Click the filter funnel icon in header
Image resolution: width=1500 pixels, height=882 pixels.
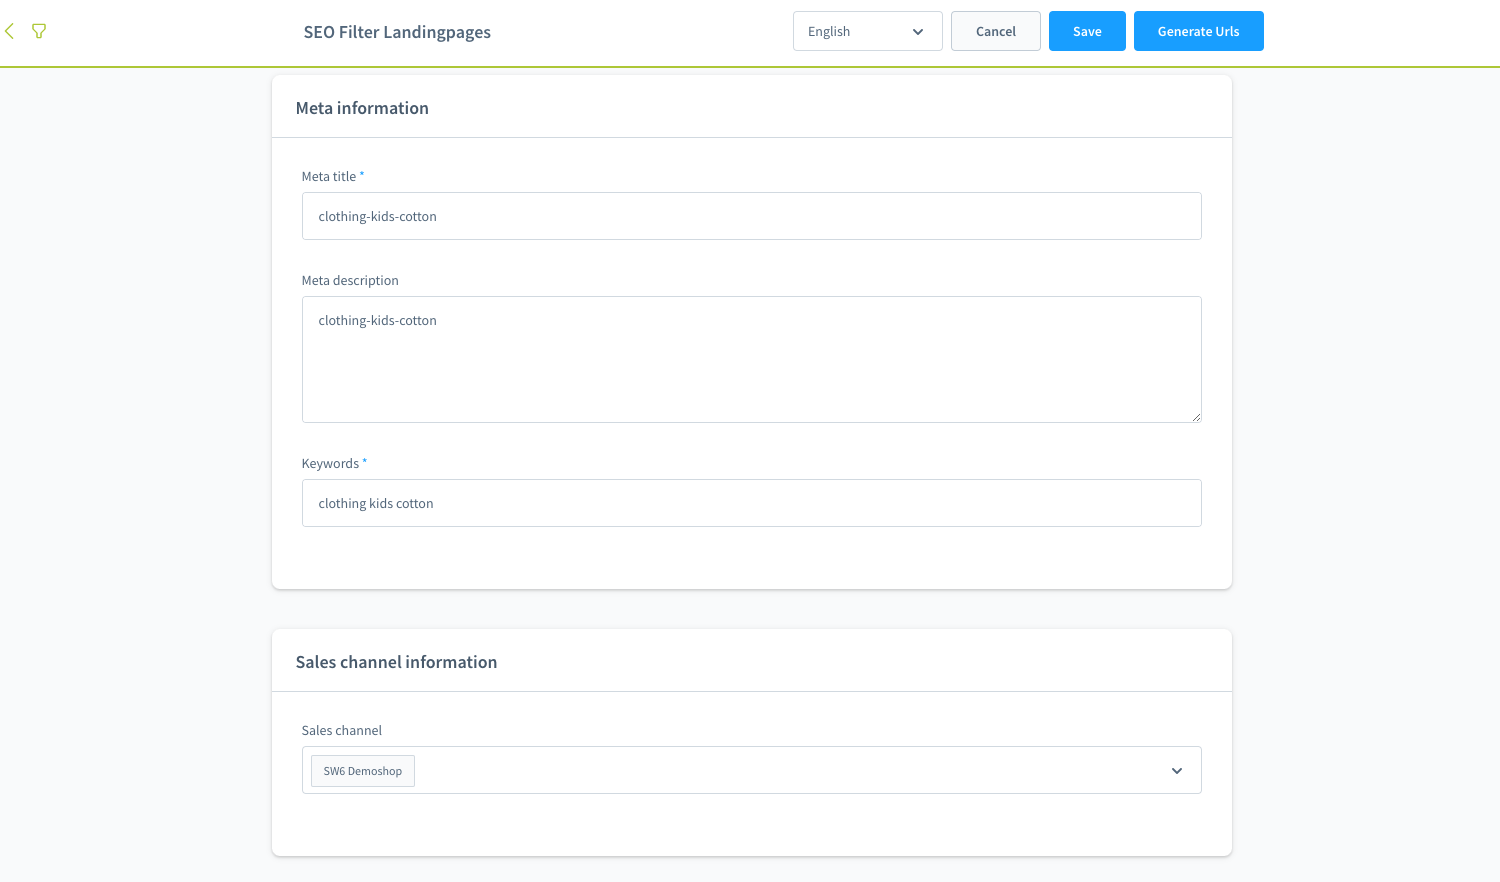[x=39, y=31]
